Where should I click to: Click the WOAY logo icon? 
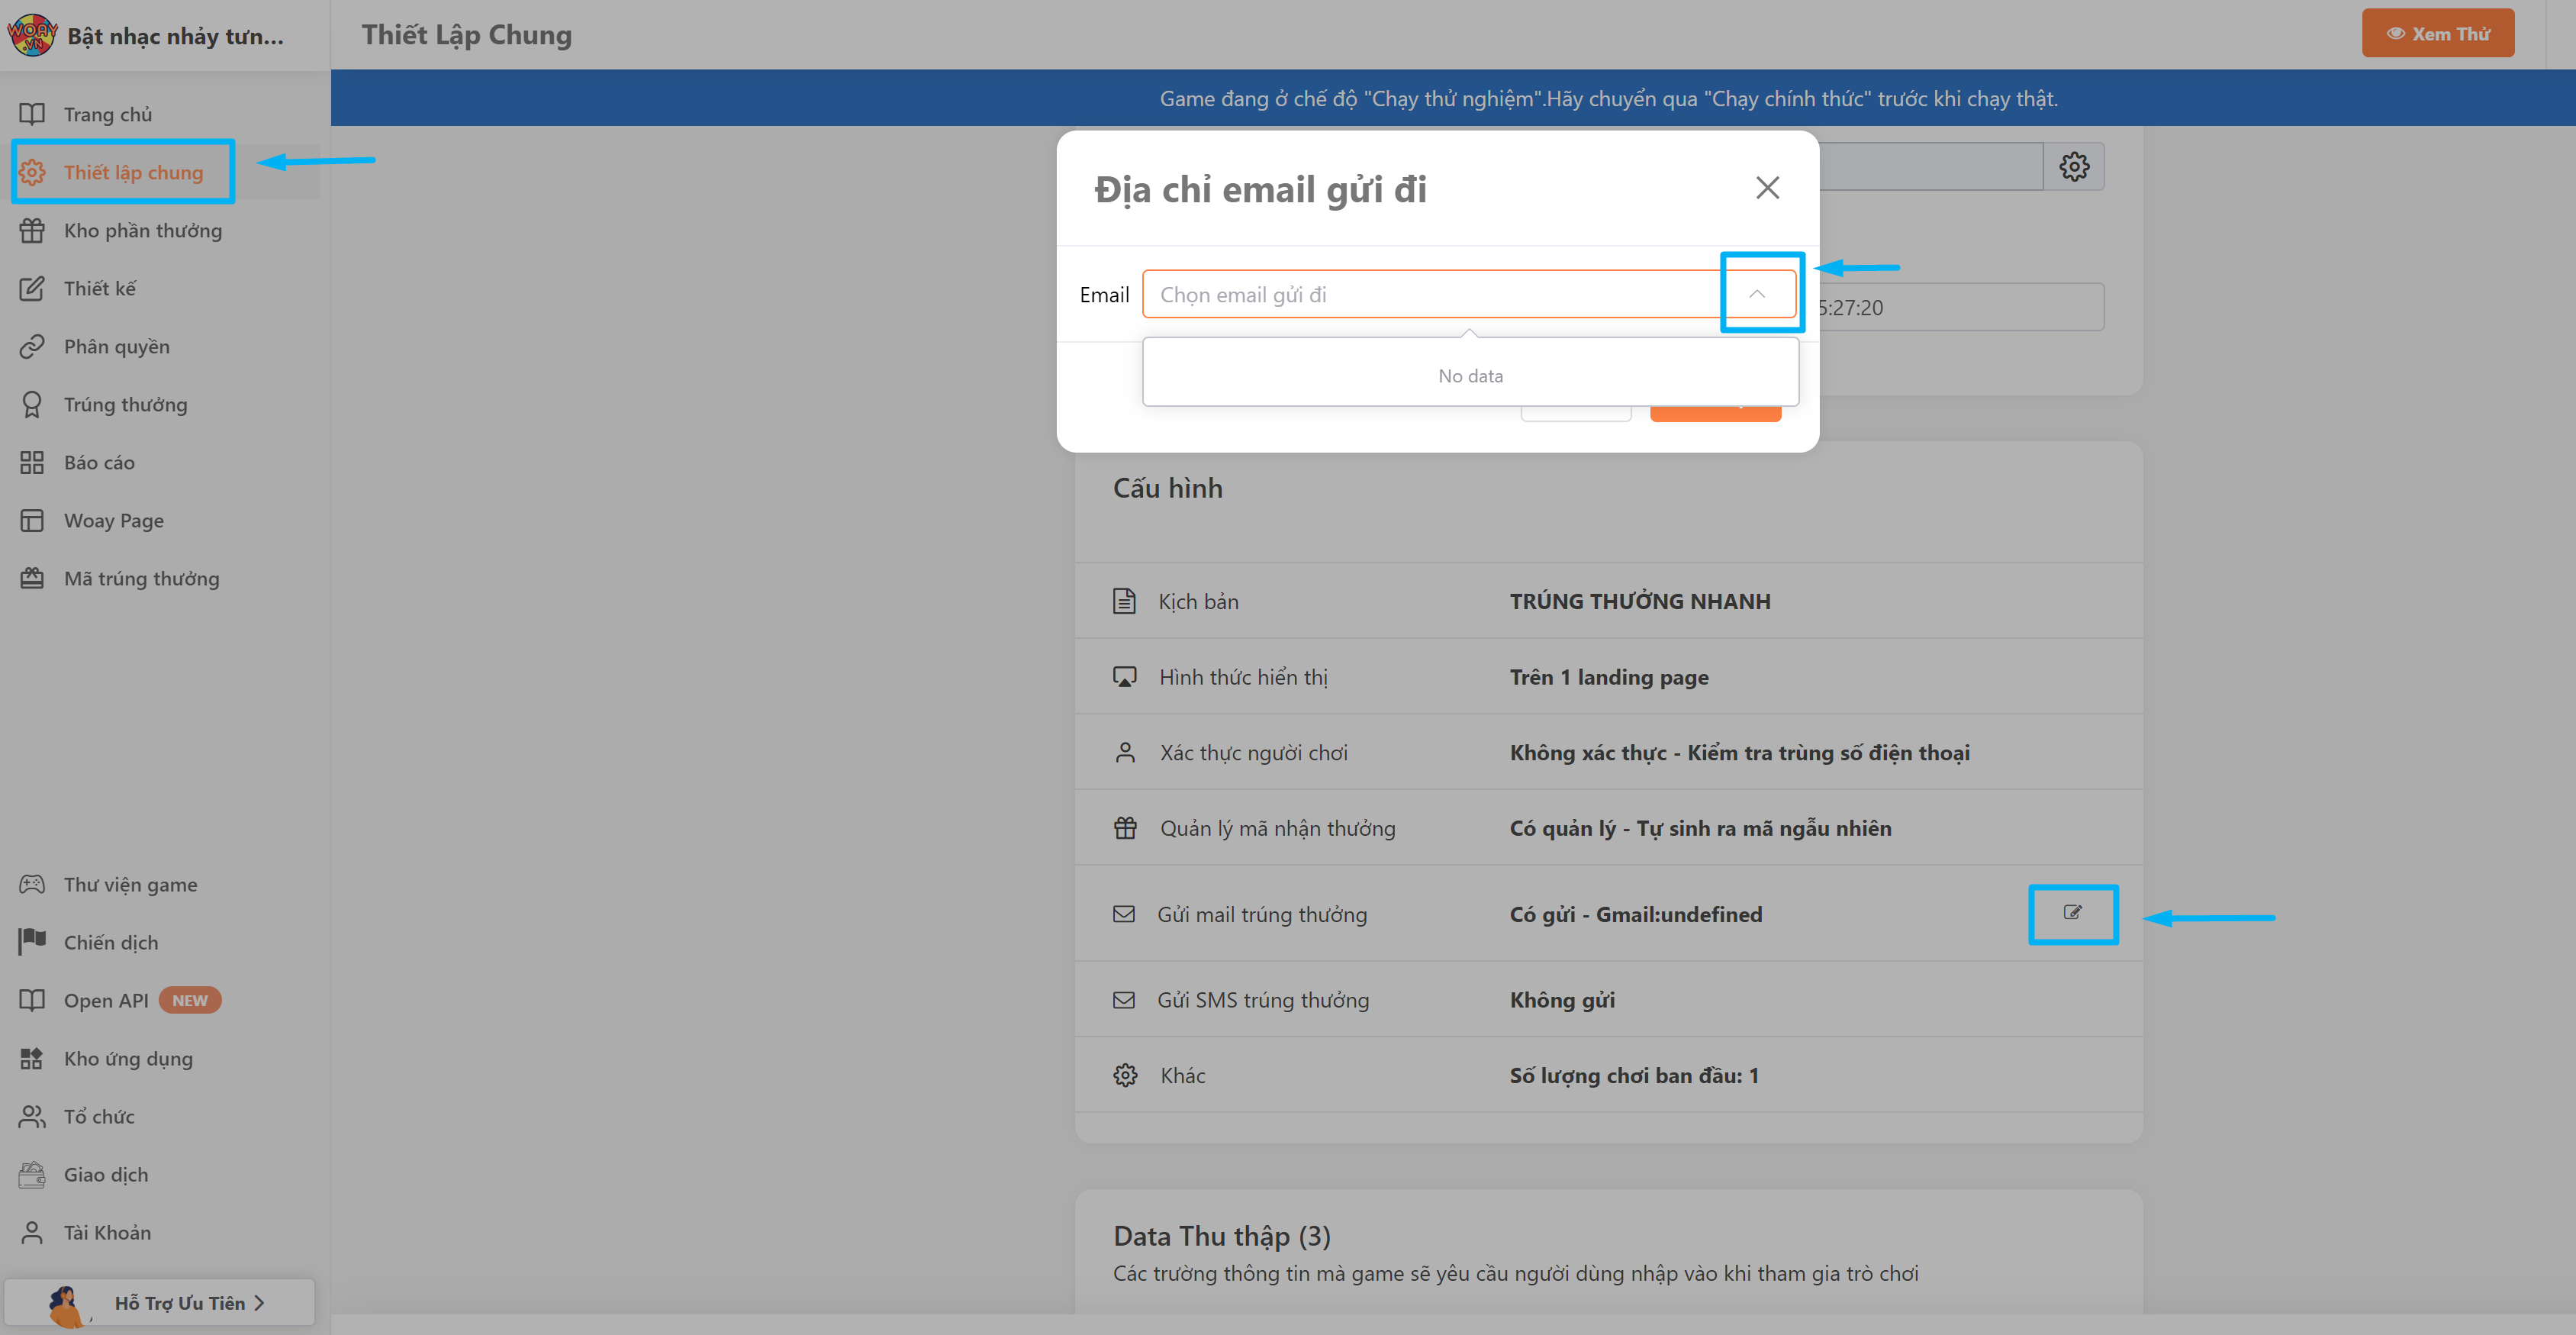[32, 35]
